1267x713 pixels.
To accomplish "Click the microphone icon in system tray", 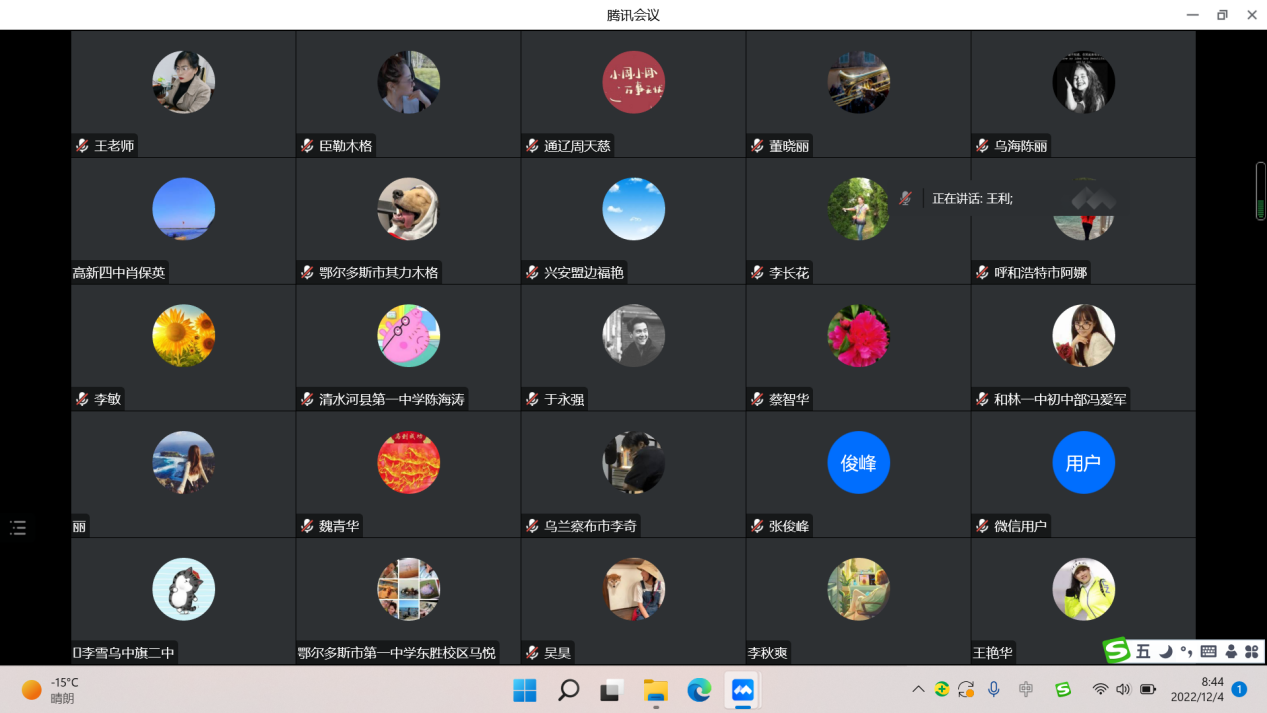I will click(994, 689).
